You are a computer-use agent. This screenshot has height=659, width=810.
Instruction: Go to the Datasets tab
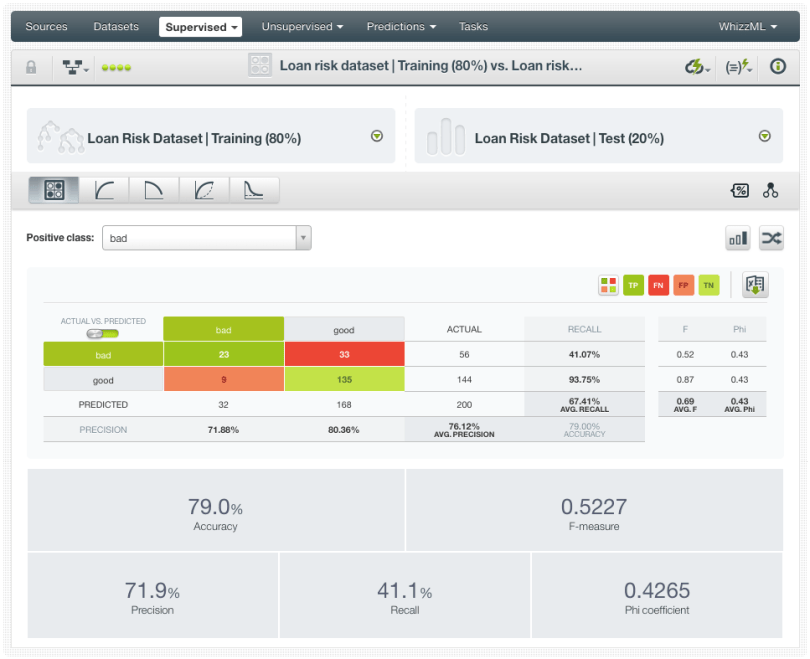116,27
